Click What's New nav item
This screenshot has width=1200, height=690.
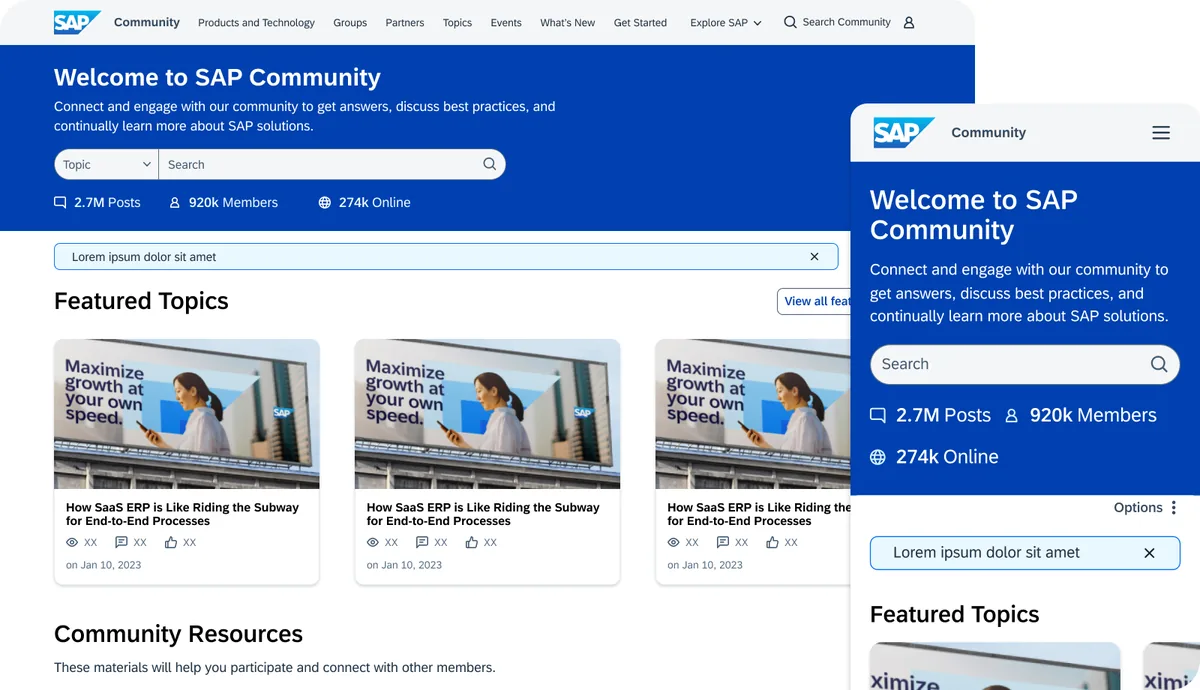pos(567,22)
